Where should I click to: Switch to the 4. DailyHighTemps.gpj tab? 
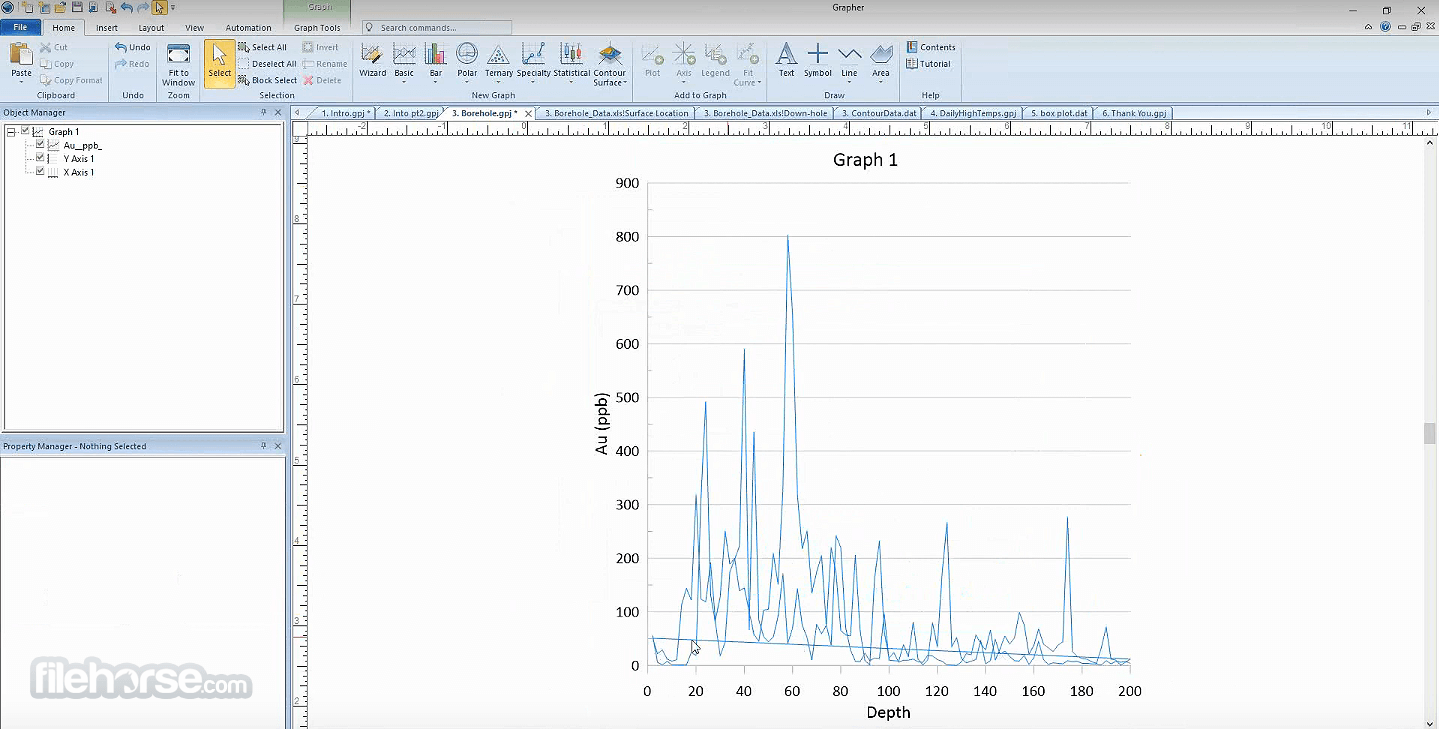click(973, 113)
